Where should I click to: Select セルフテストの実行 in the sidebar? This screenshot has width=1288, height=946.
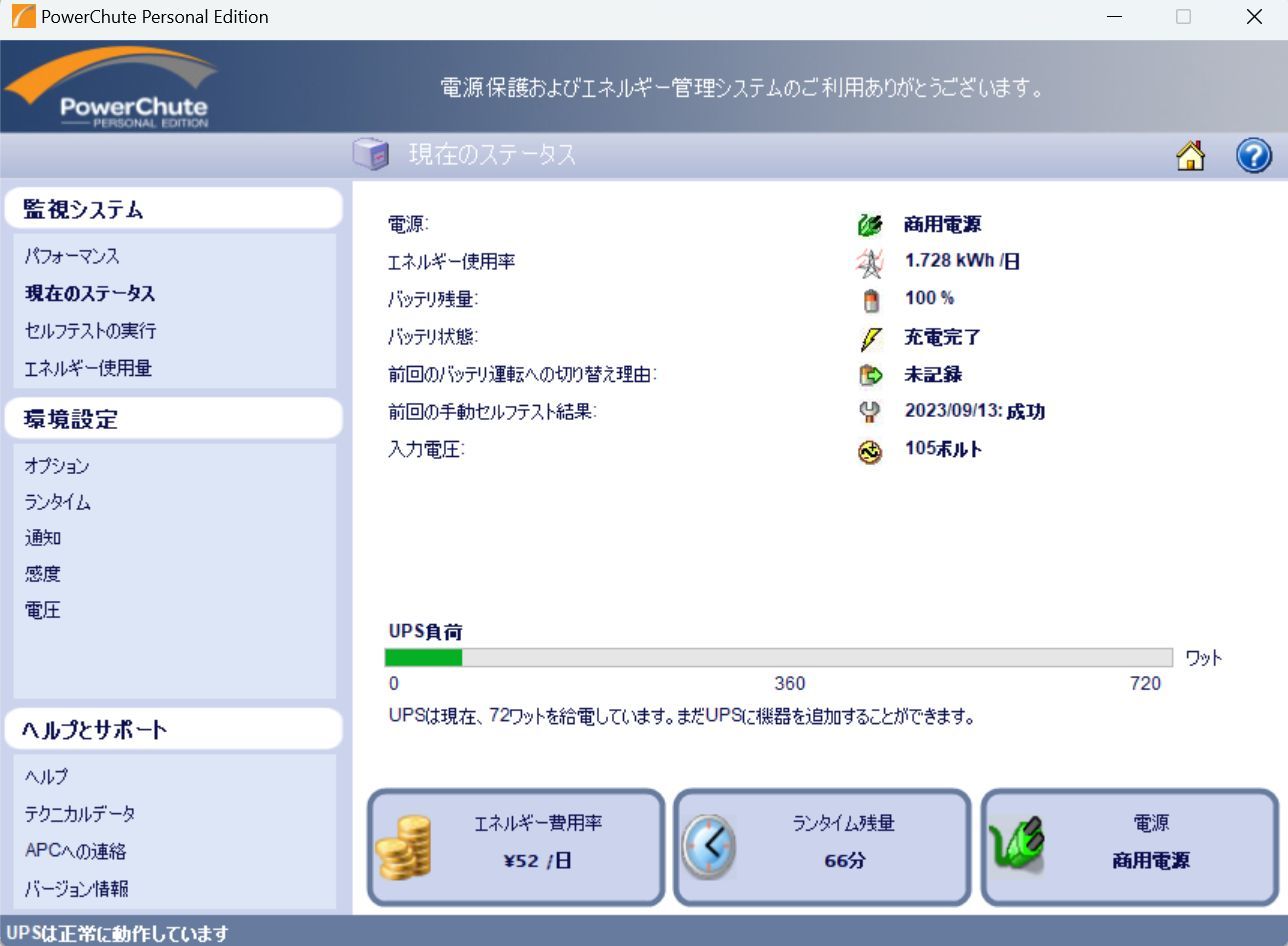coord(90,331)
